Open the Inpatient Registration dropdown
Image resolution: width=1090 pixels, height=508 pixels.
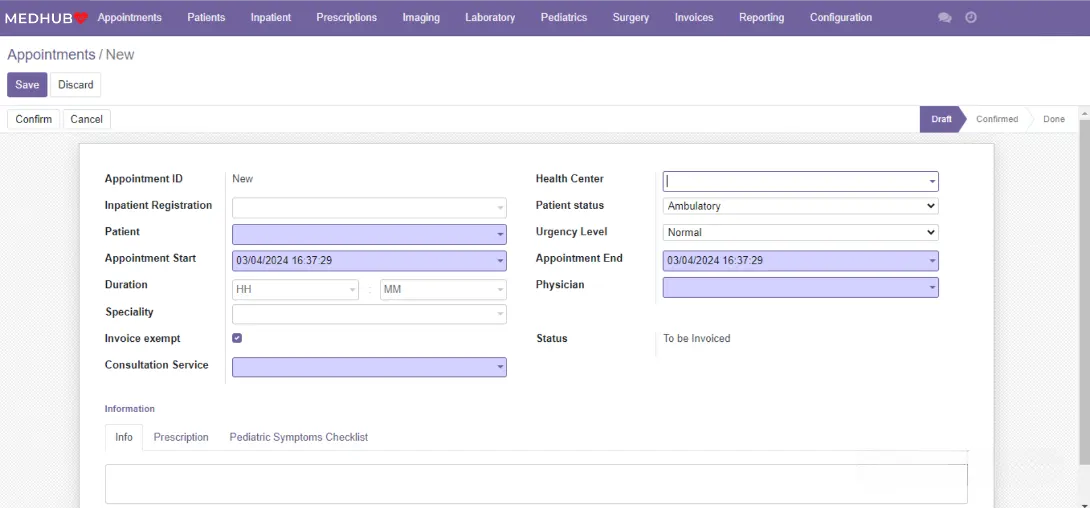[x=369, y=208]
